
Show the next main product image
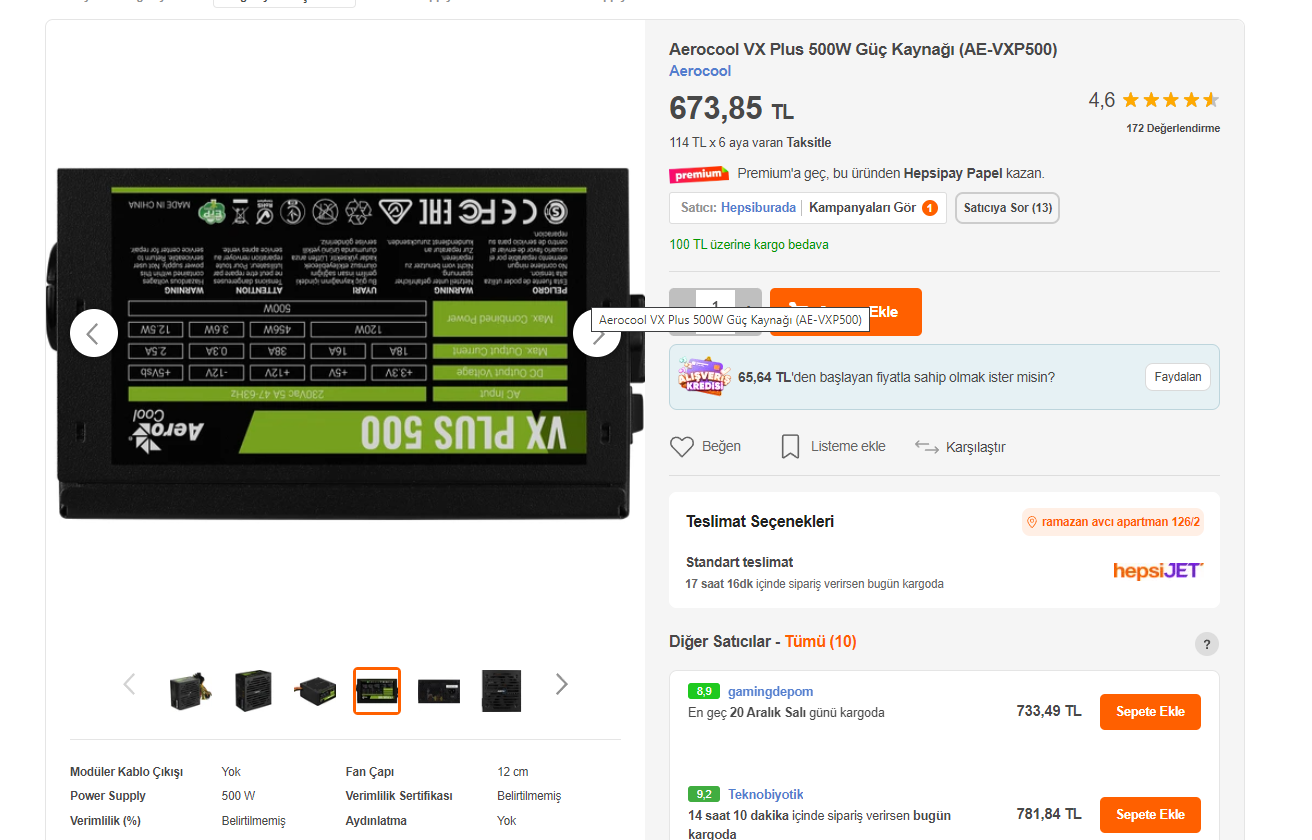tap(597, 333)
